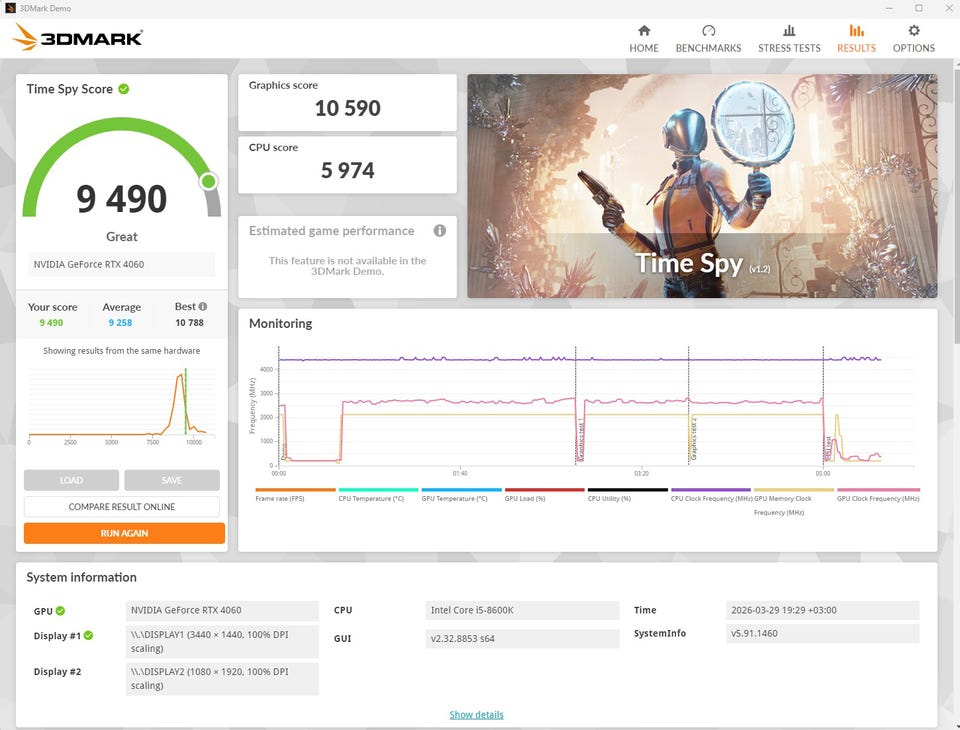This screenshot has width=960, height=730.
Task: Toggle the CPU Temperature legend swatch
Action: [x=378, y=490]
